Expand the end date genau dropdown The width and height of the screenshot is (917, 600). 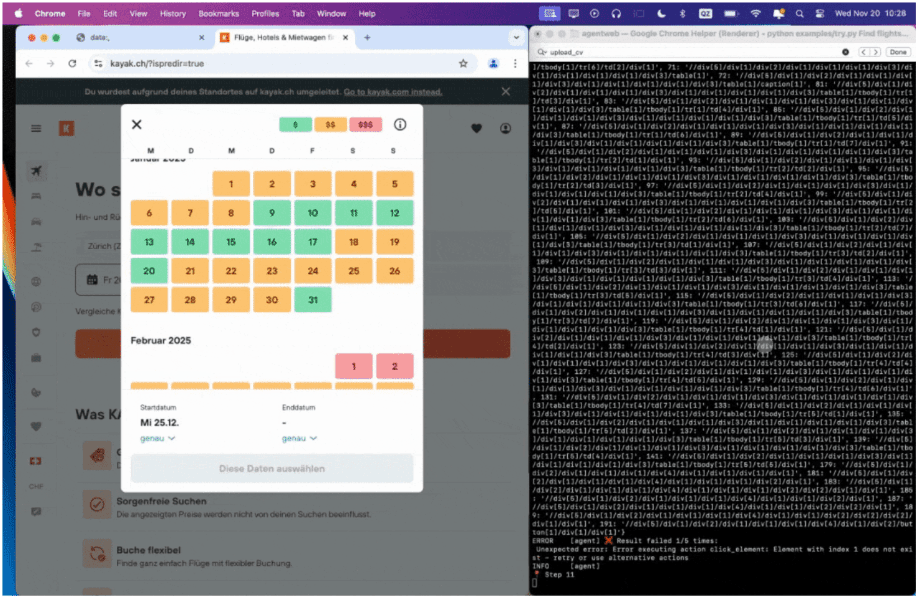pyautogui.click(x=299, y=439)
